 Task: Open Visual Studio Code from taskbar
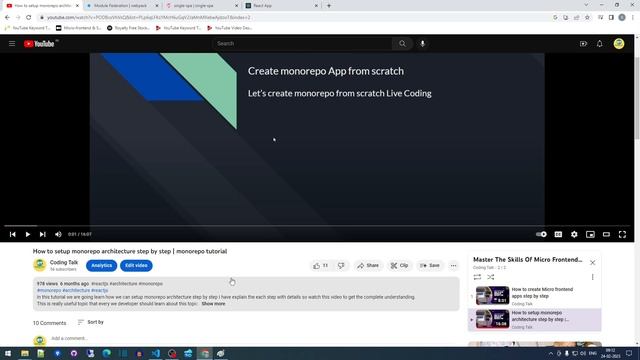[x=156, y=353]
